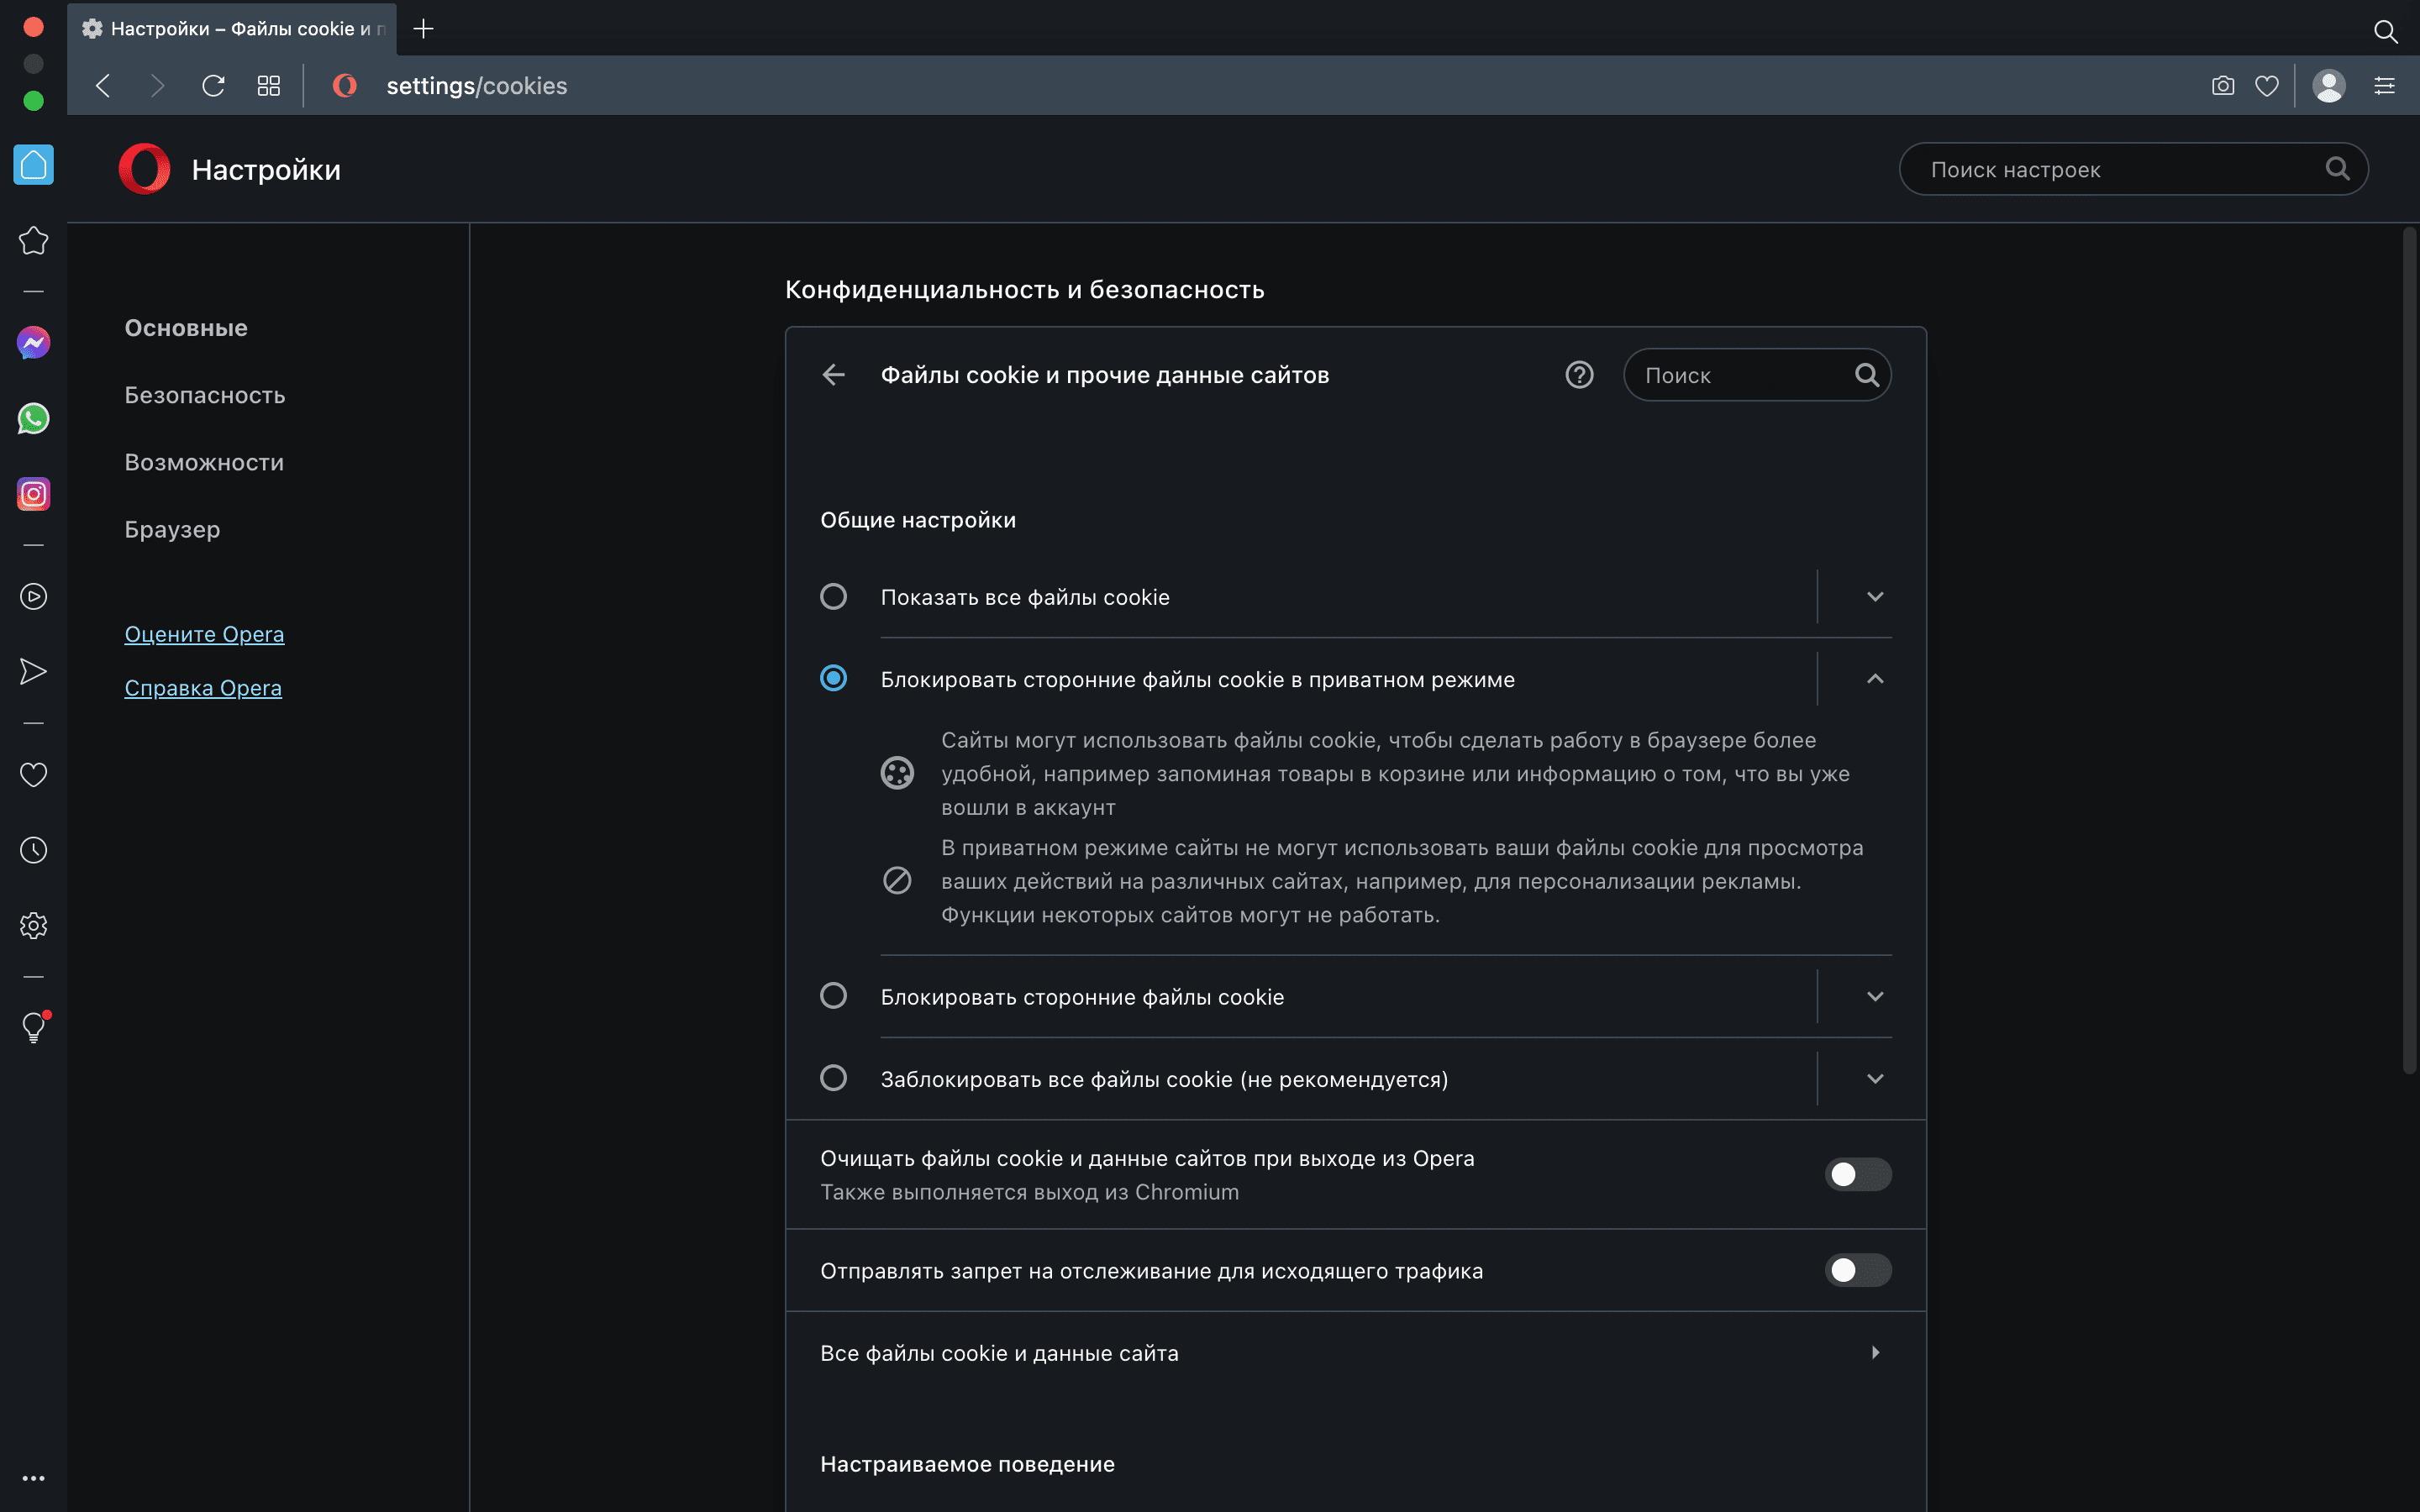Viewport: 2420px width, 1512px height.
Task: Open the Браузер settings section
Action: [x=172, y=529]
